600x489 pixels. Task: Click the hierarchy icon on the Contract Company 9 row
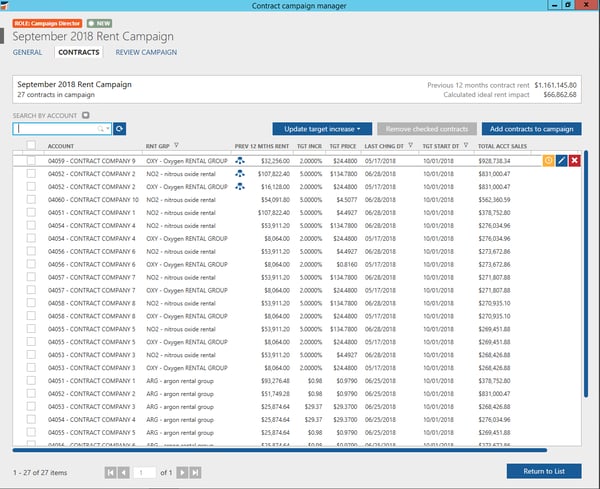240,160
